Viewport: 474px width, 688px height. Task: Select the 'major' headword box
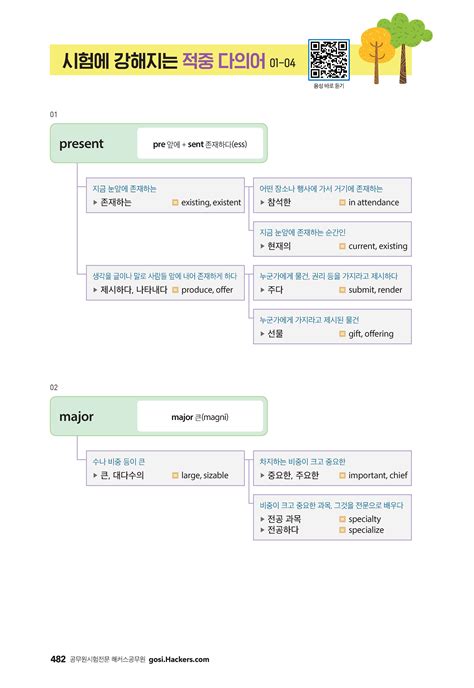[158, 416]
